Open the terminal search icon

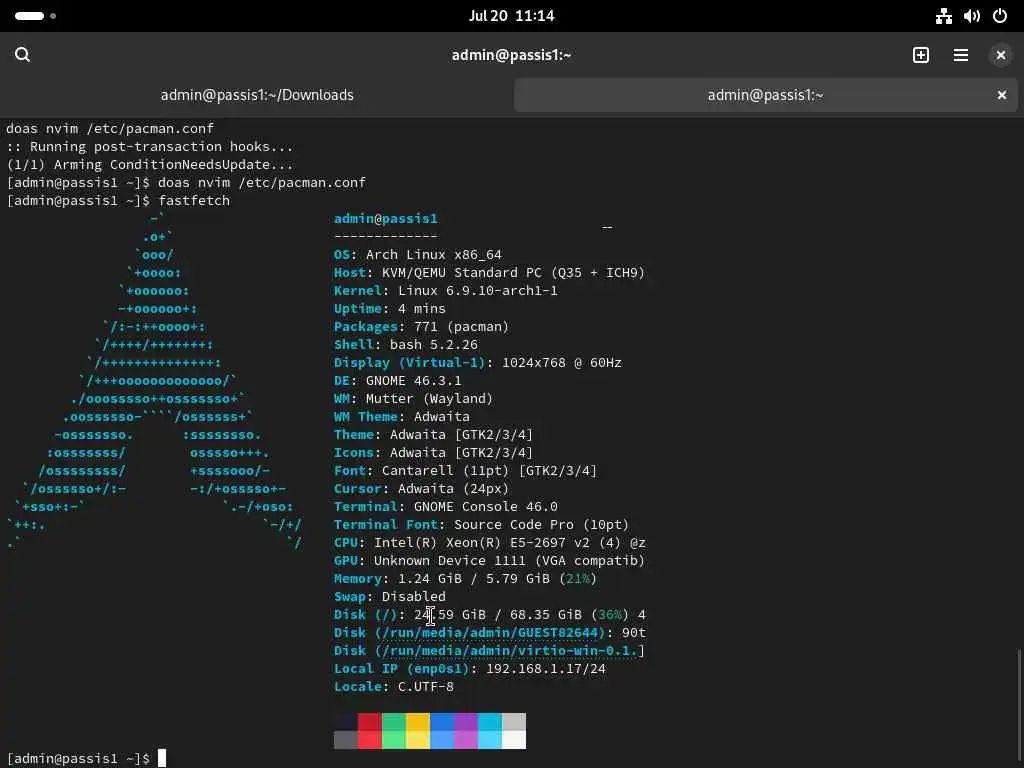click(x=22, y=55)
